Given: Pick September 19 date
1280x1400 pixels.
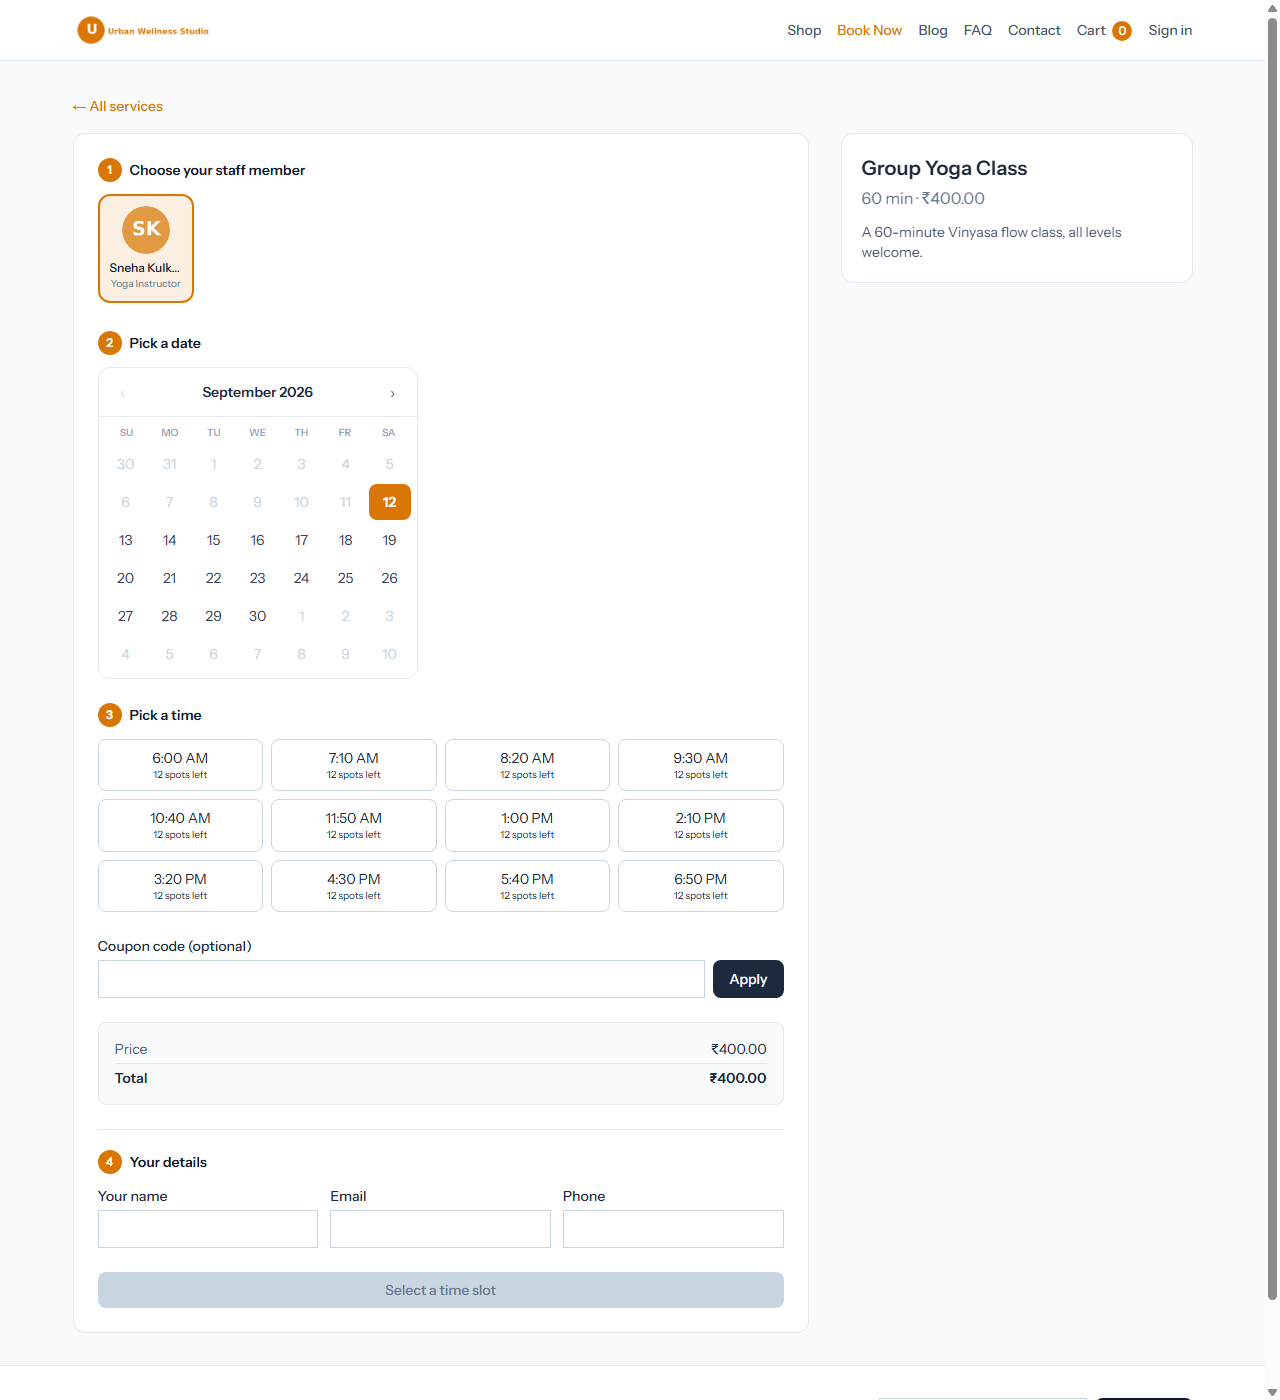Looking at the screenshot, I should click(390, 540).
